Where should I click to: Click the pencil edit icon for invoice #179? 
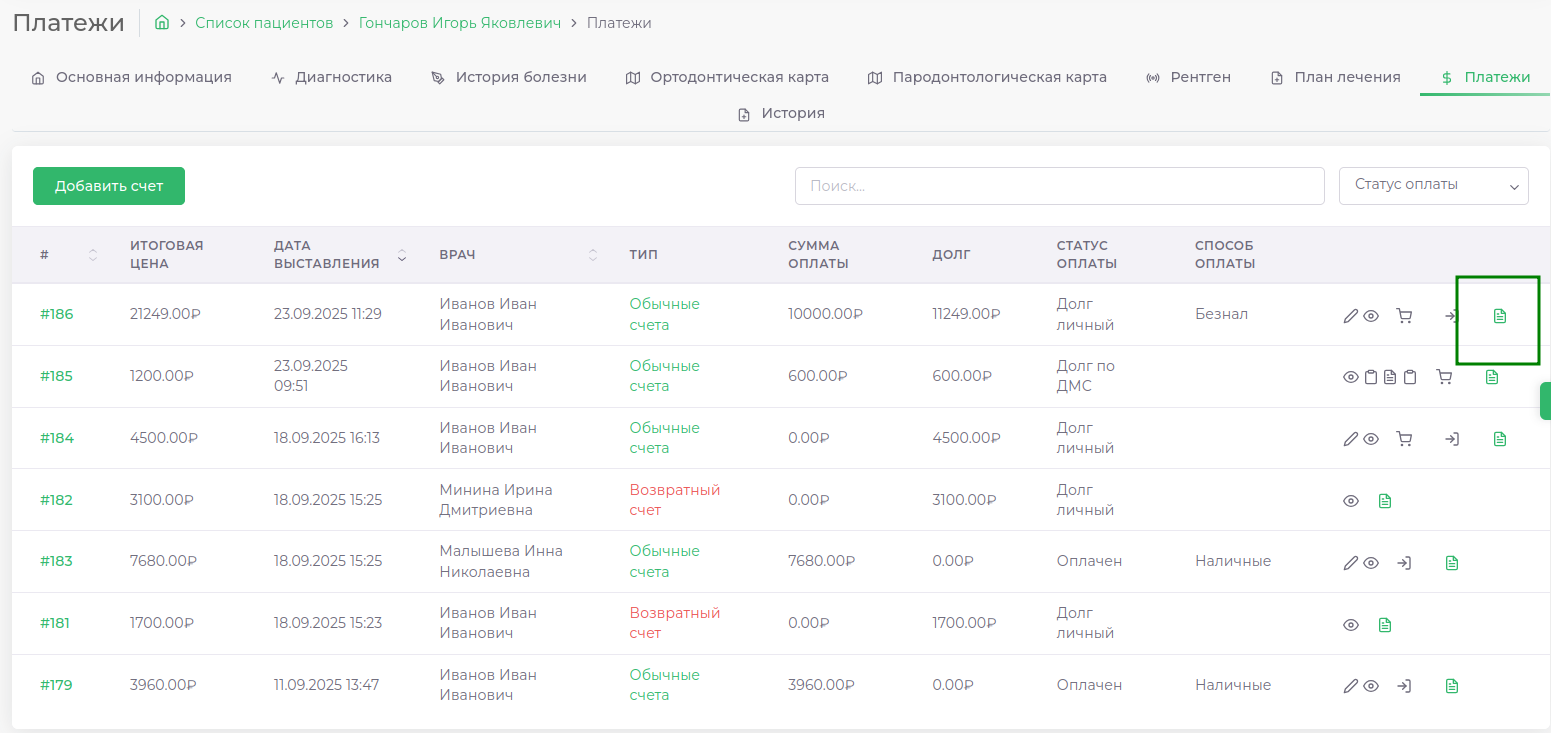(1350, 686)
